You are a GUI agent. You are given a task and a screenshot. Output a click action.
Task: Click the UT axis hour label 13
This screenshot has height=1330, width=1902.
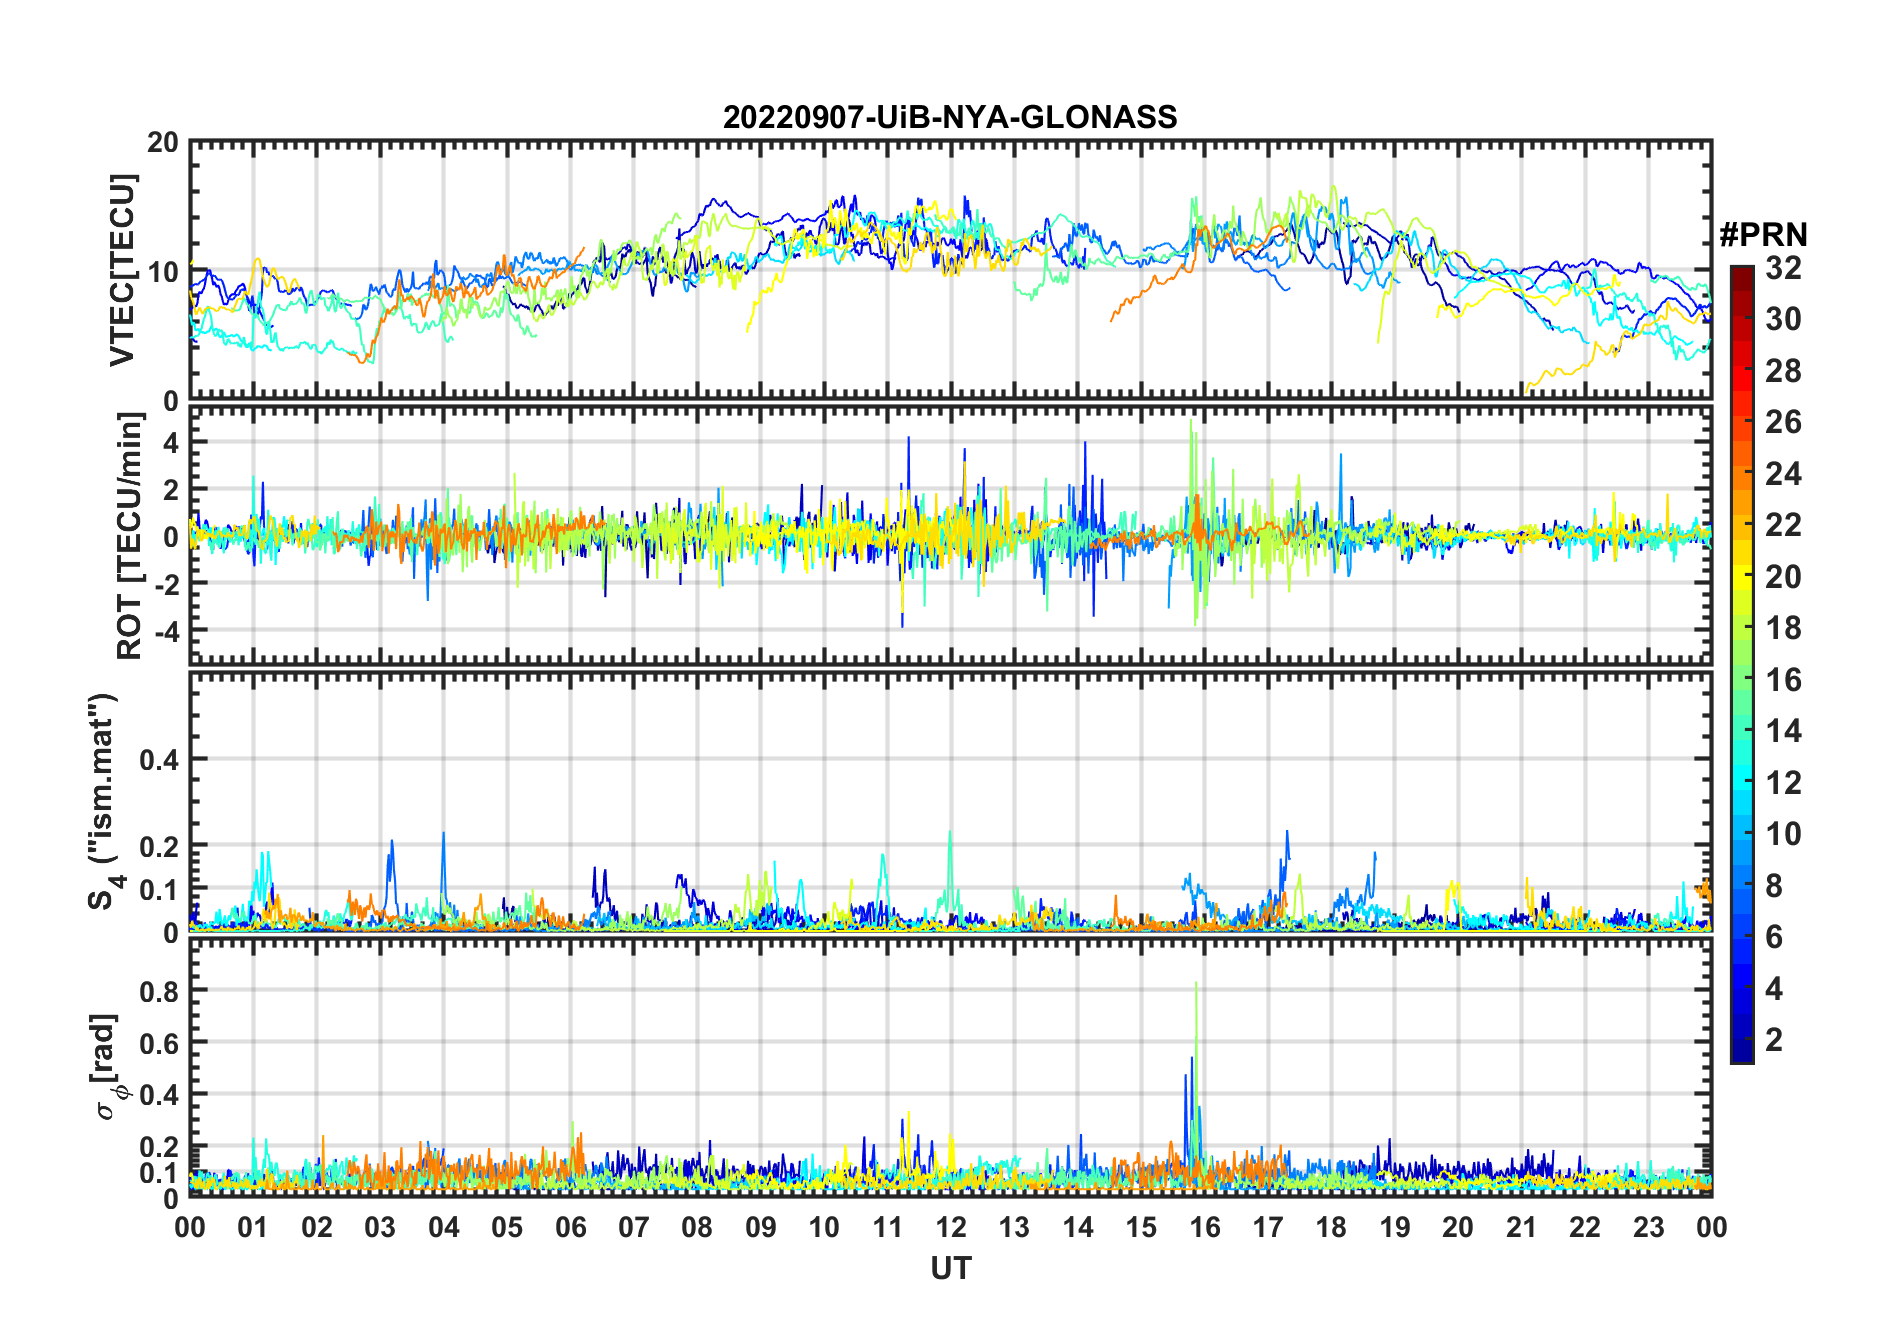(1014, 1227)
